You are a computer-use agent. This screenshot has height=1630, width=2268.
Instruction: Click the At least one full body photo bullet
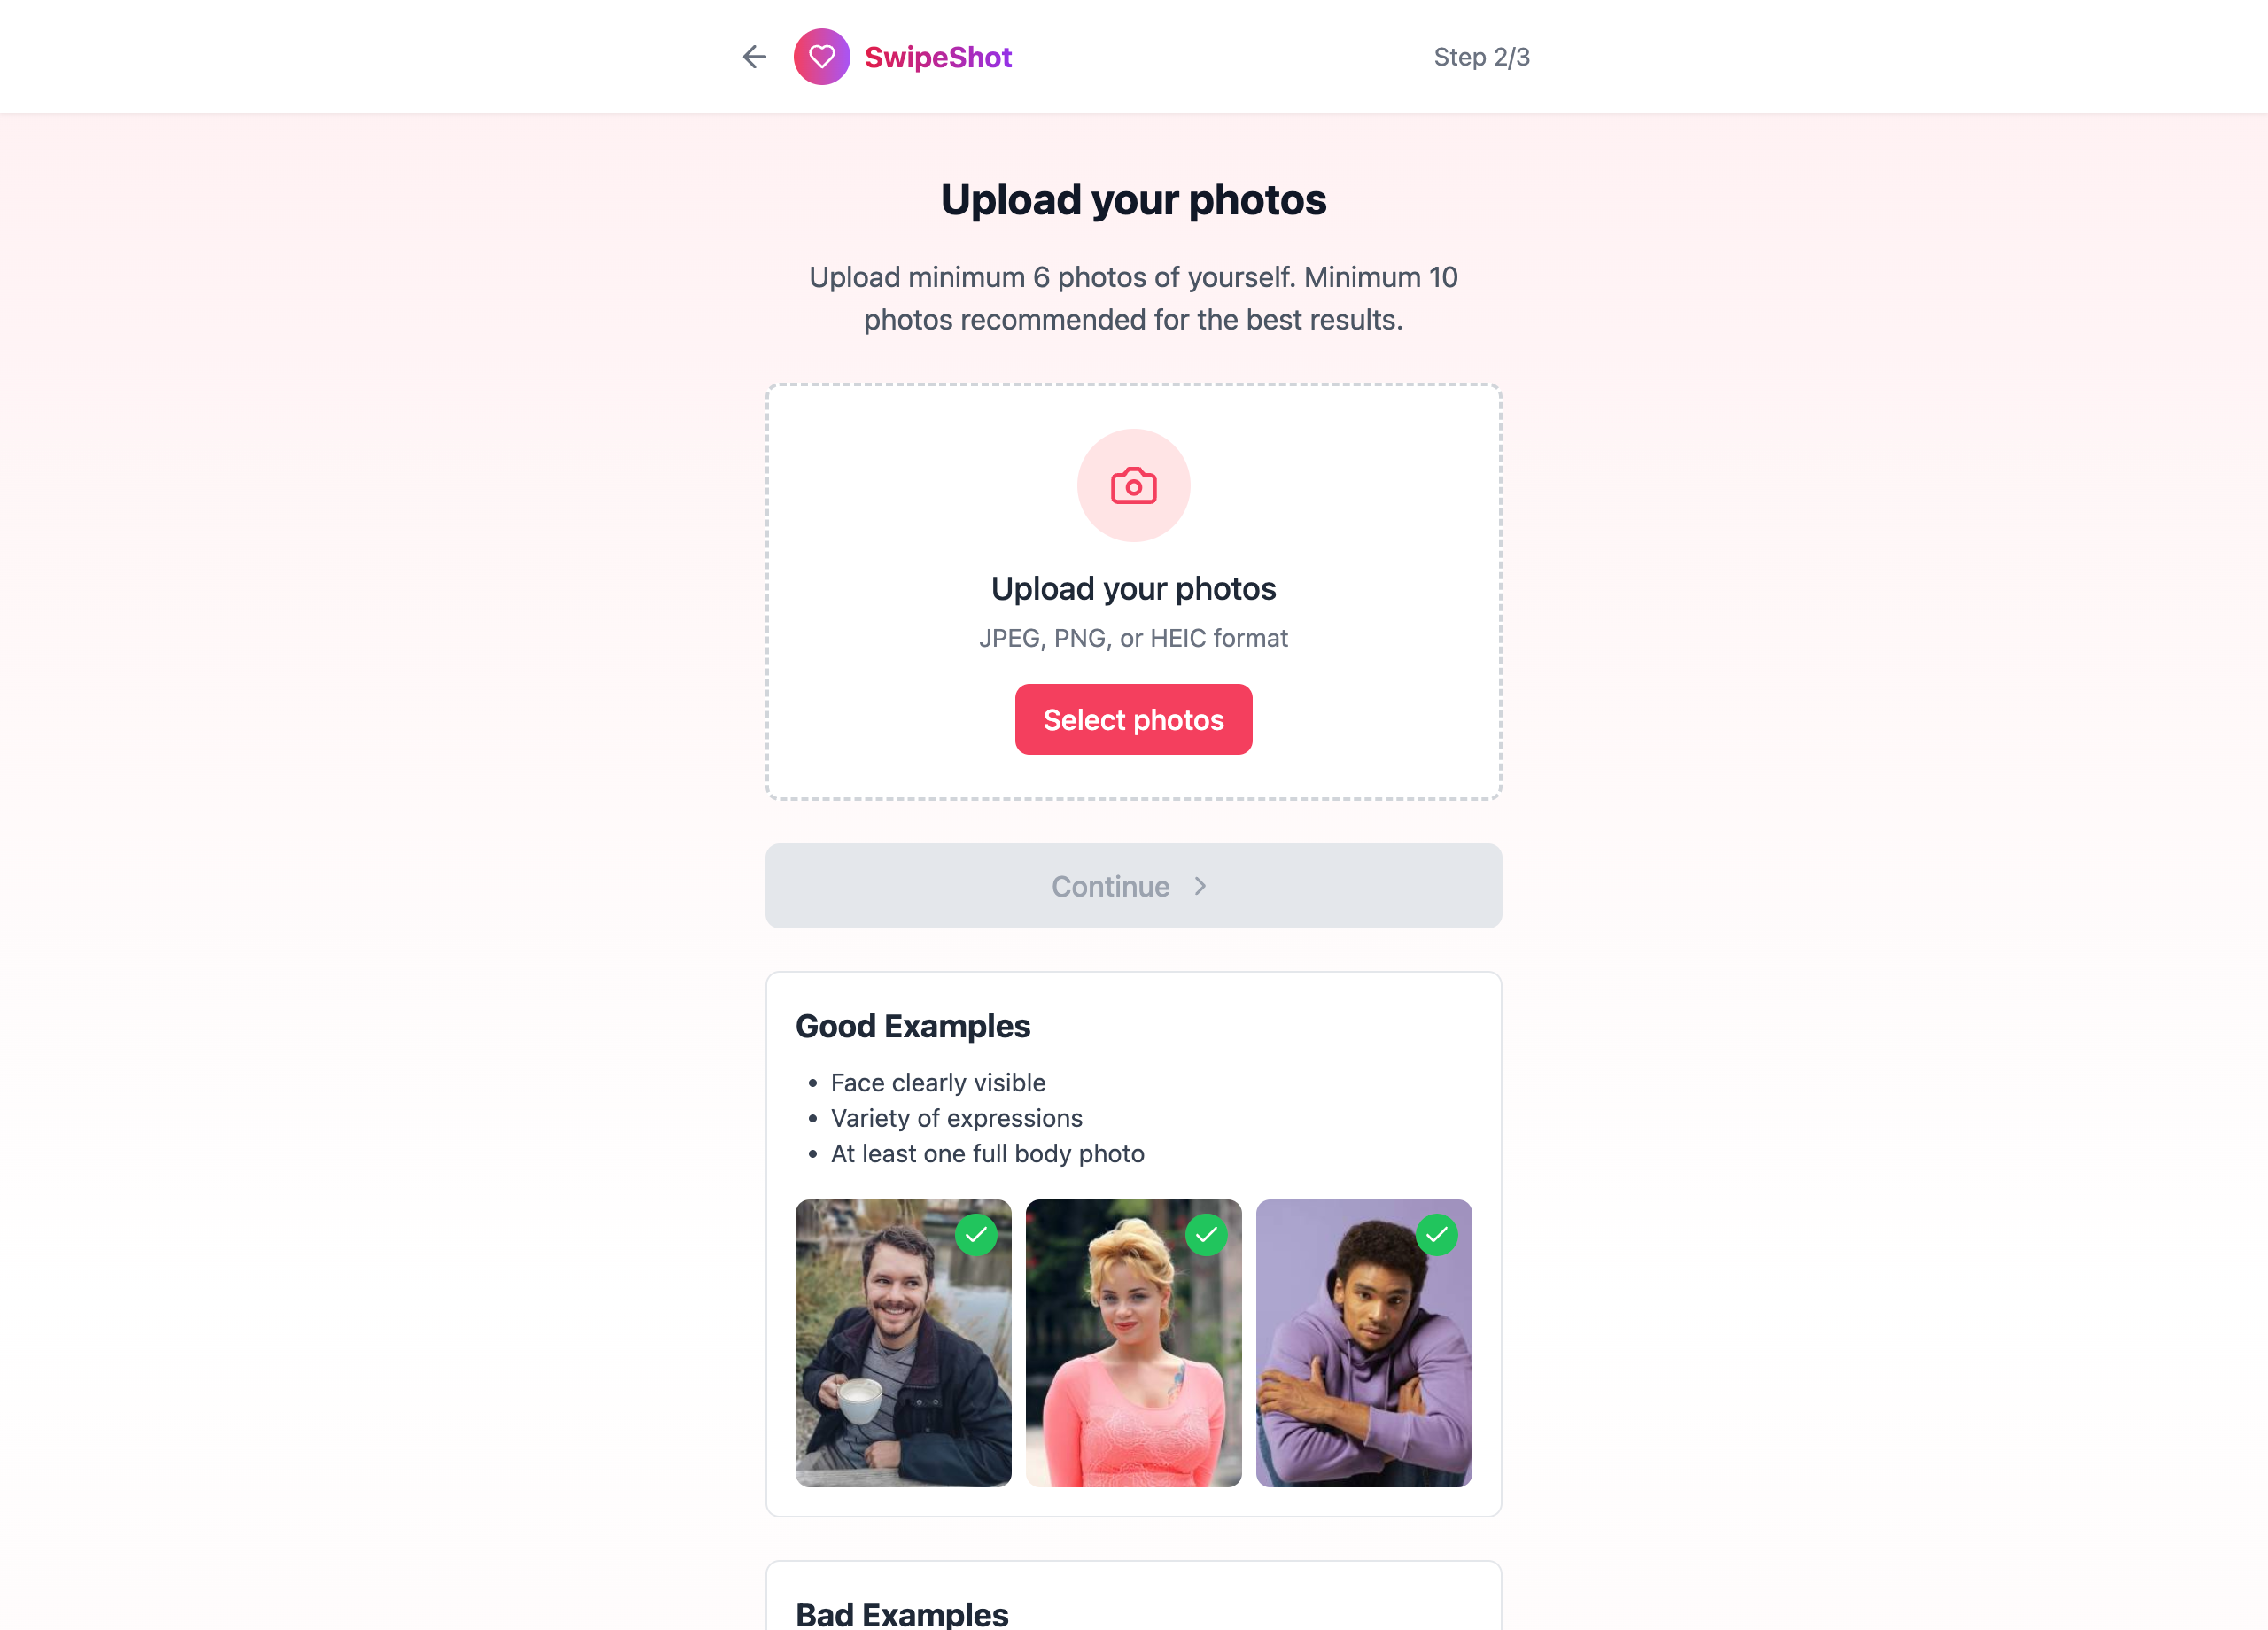click(x=987, y=1153)
